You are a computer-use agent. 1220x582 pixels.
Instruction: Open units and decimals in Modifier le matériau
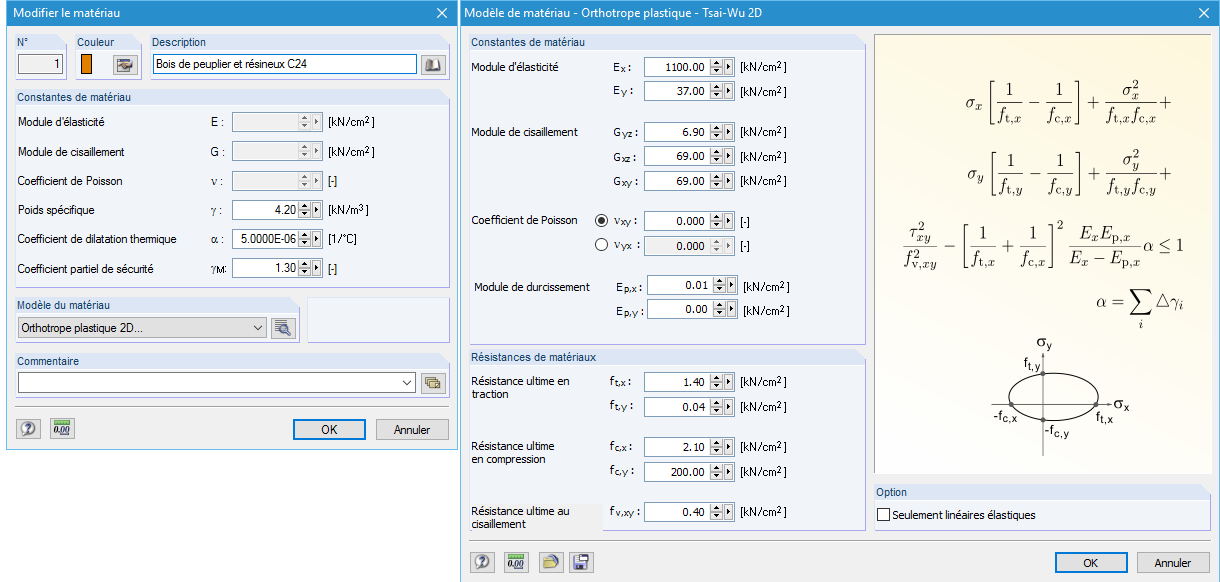(63, 429)
